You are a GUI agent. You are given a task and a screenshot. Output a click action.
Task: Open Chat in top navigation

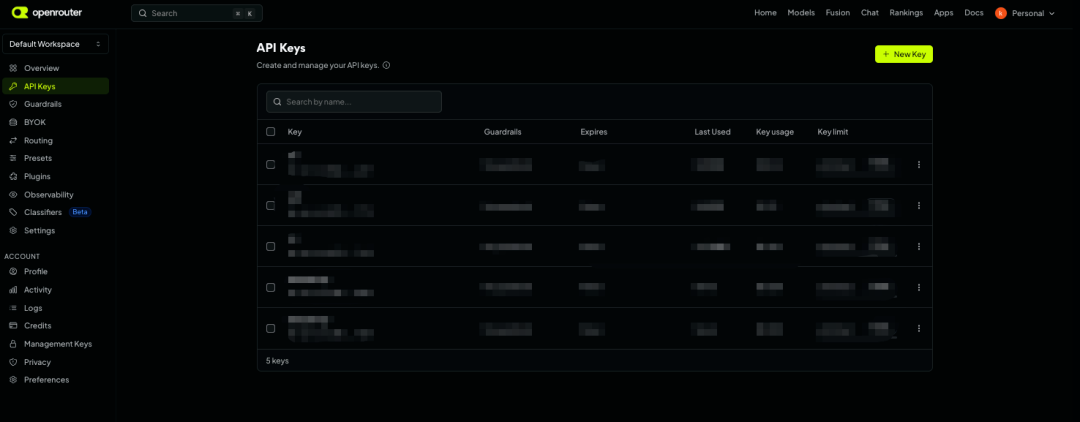pyautogui.click(x=869, y=13)
